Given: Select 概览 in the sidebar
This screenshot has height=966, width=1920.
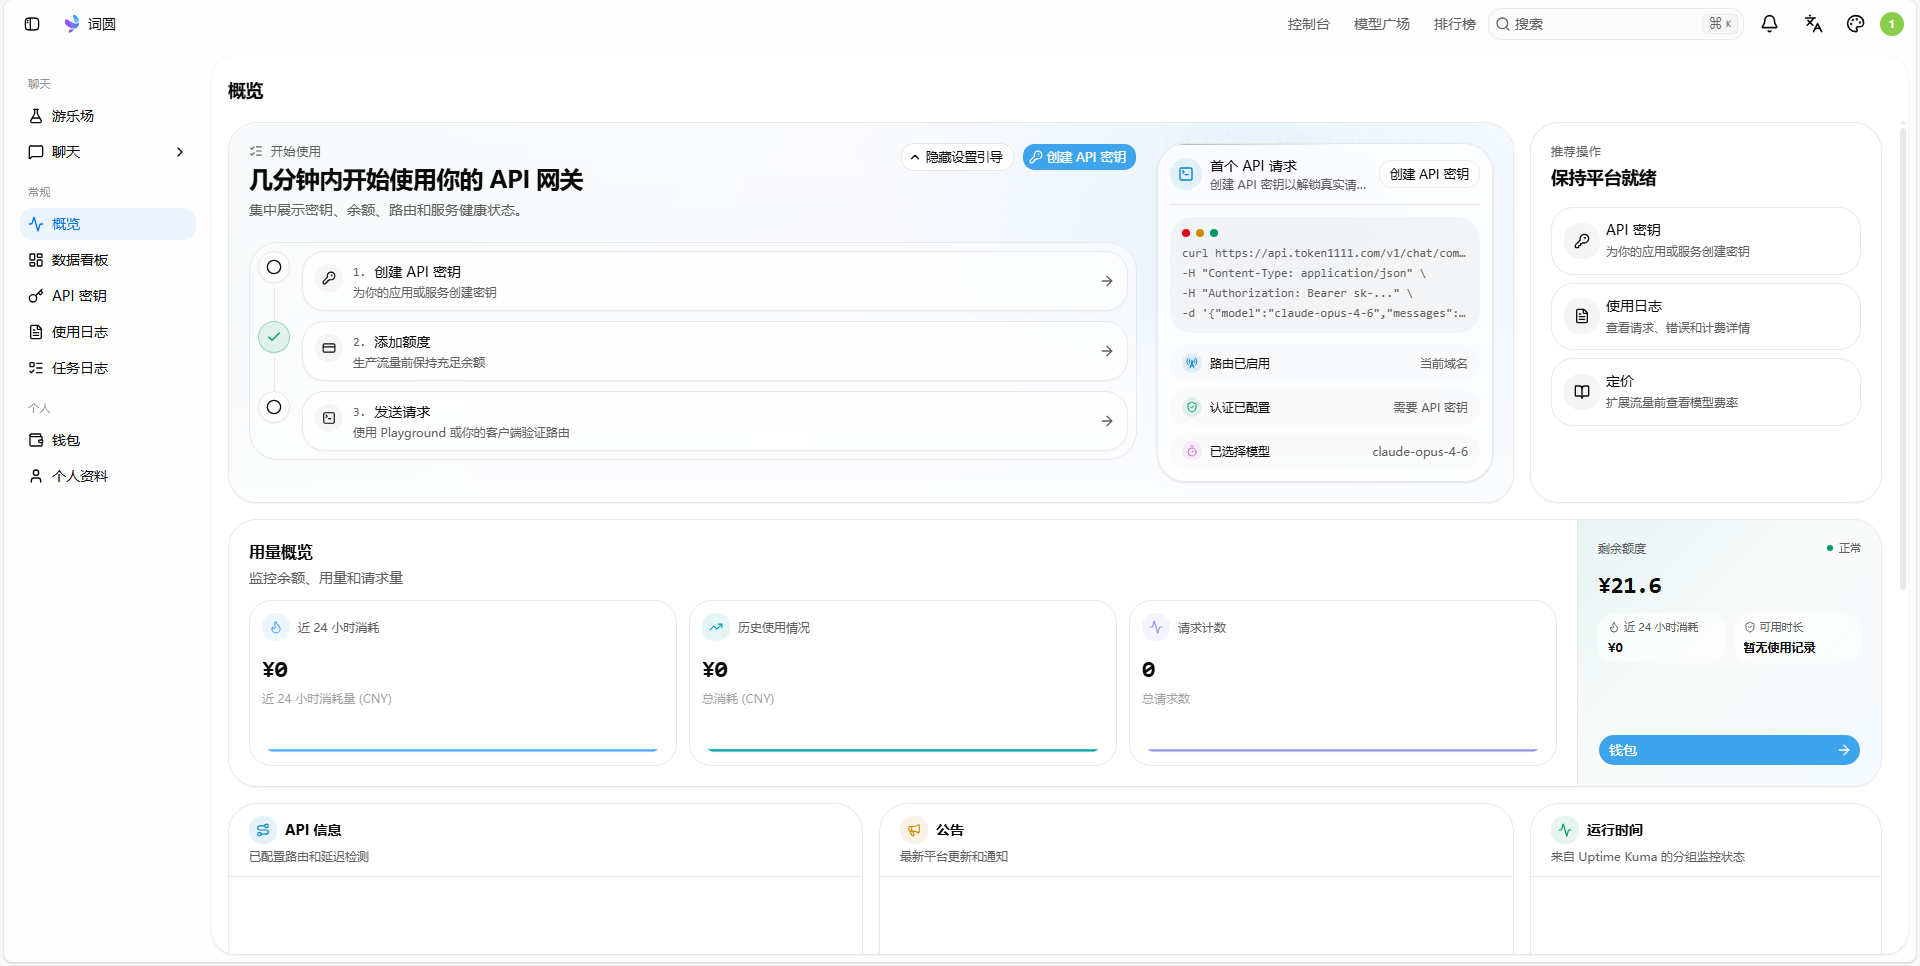Looking at the screenshot, I should click(x=108, y=224).
